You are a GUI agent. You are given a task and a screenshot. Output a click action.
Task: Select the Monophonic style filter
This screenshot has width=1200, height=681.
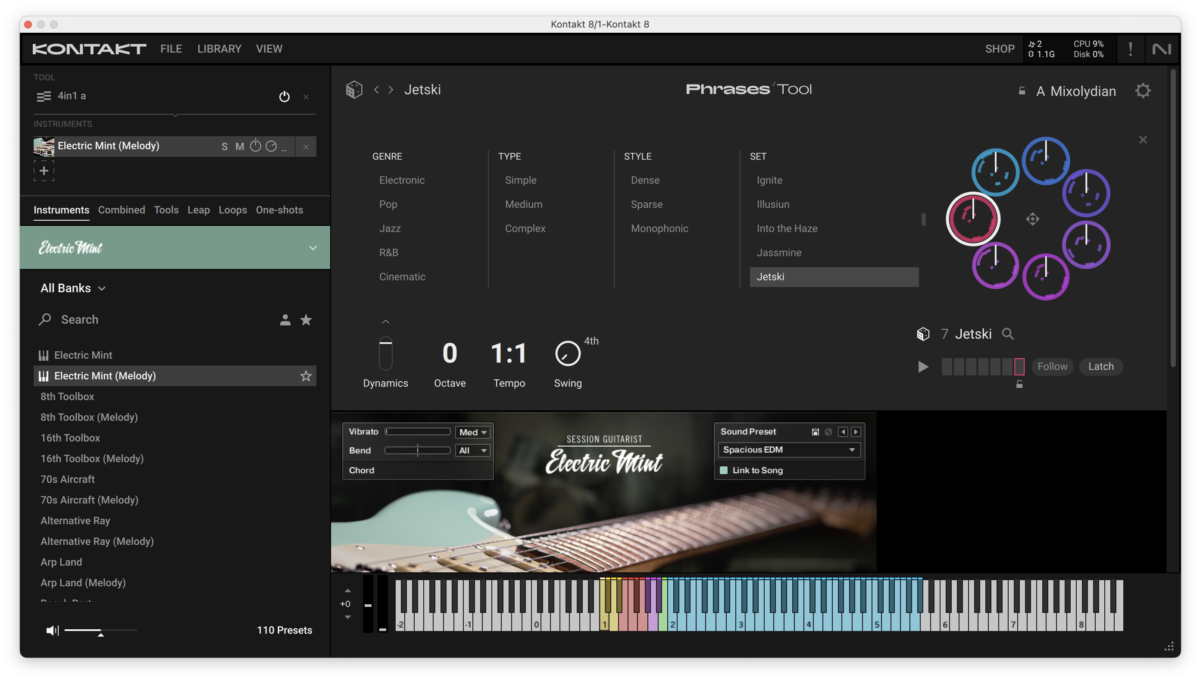click(x=660, y=229)
